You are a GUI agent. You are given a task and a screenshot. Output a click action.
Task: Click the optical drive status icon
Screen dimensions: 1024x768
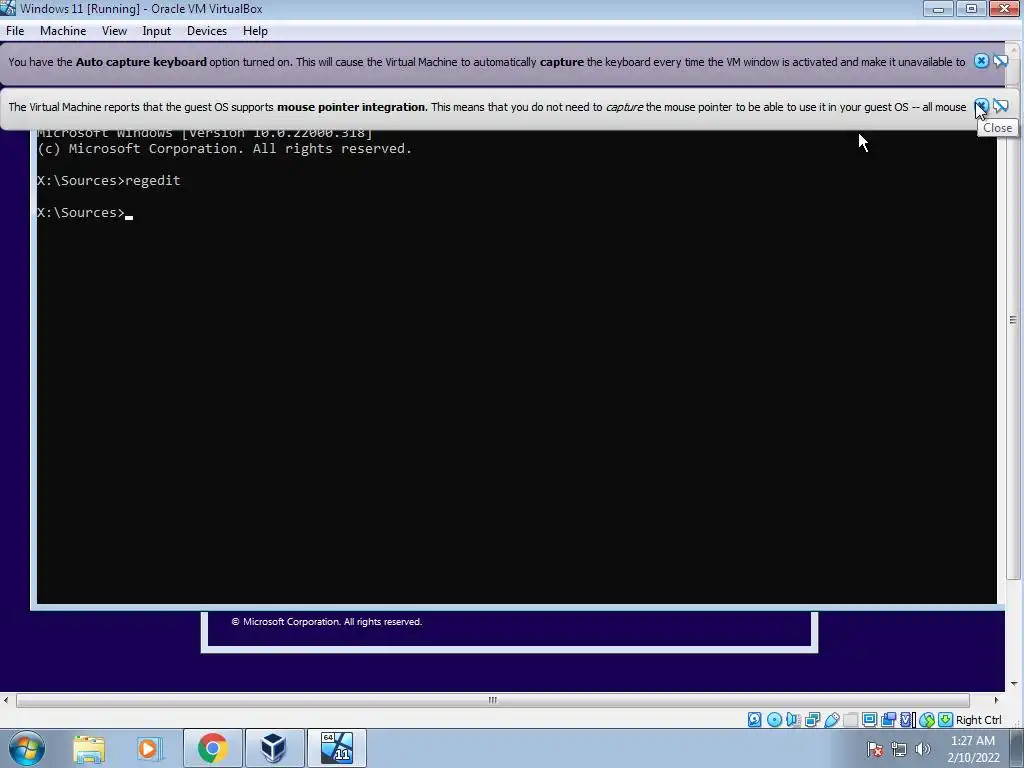click(x=774, y=720)
